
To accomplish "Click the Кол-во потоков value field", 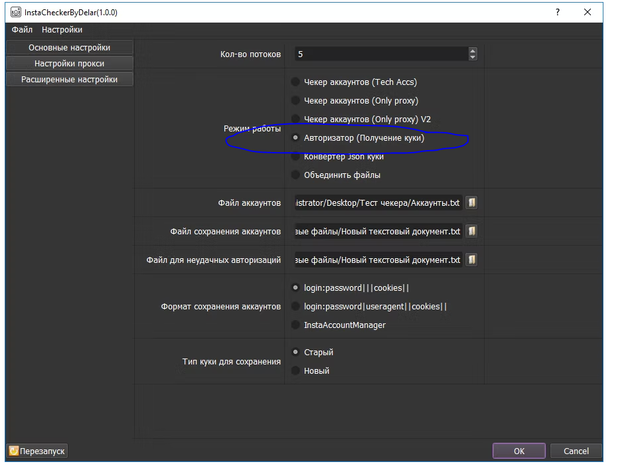I will pos(382,54).
